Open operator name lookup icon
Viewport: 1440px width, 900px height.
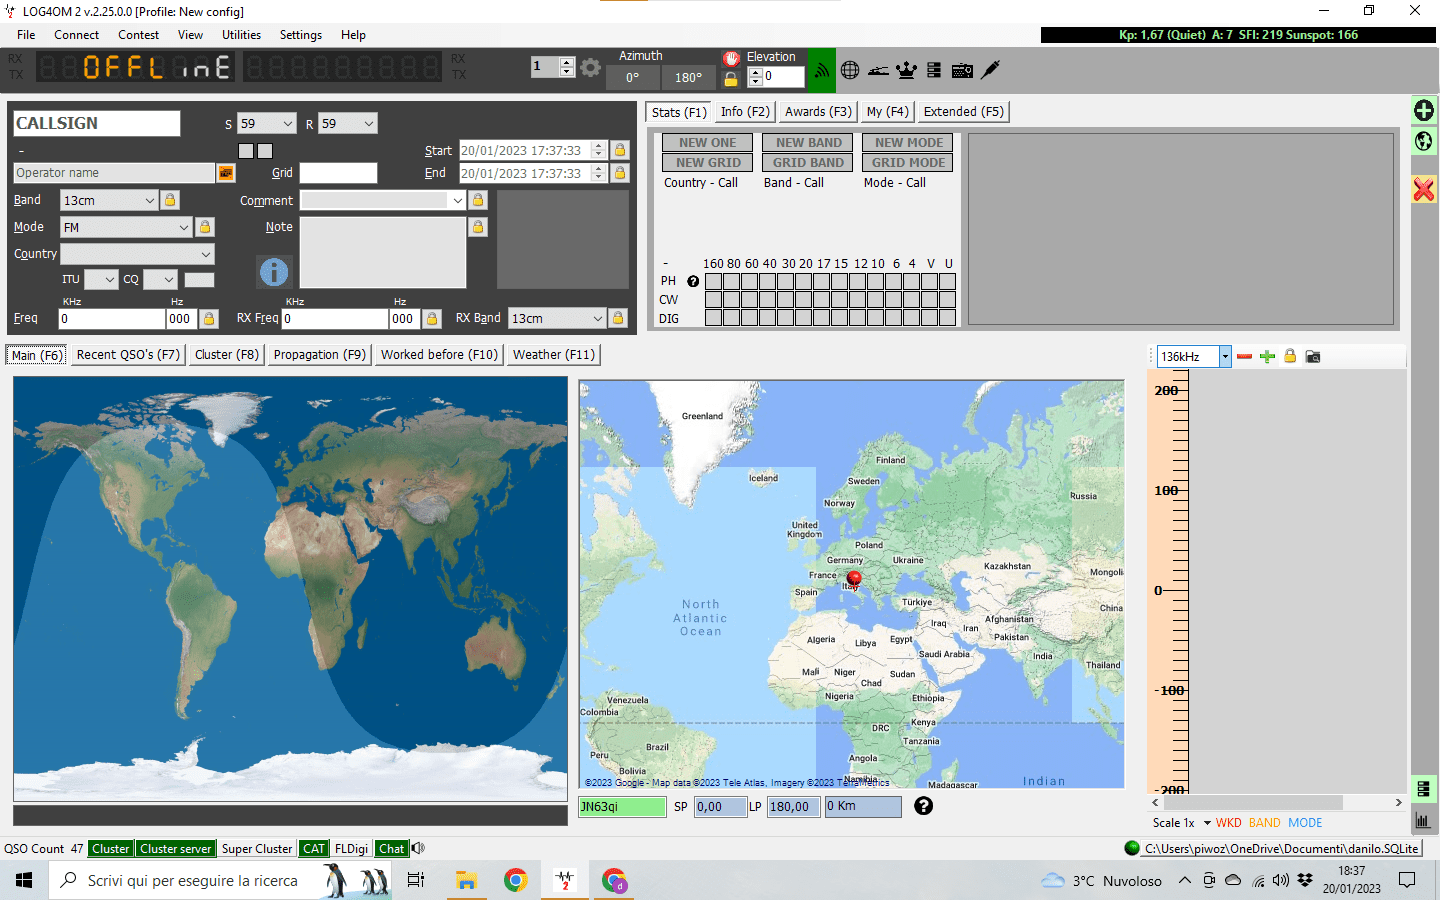226,173
